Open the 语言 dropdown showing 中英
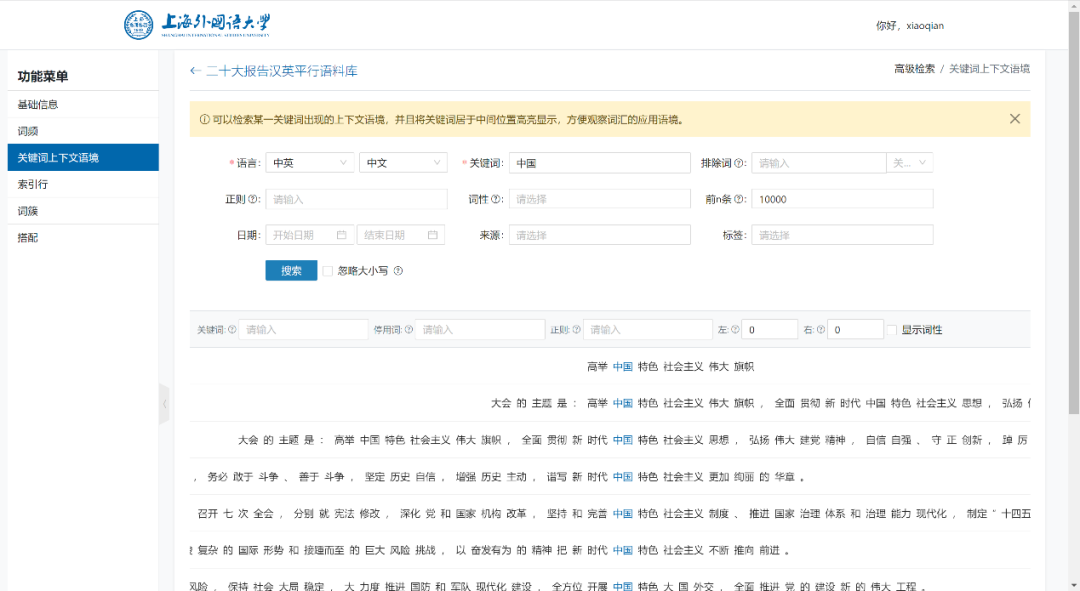This screenshot has height=591, width=1080. tap(308, 163)
